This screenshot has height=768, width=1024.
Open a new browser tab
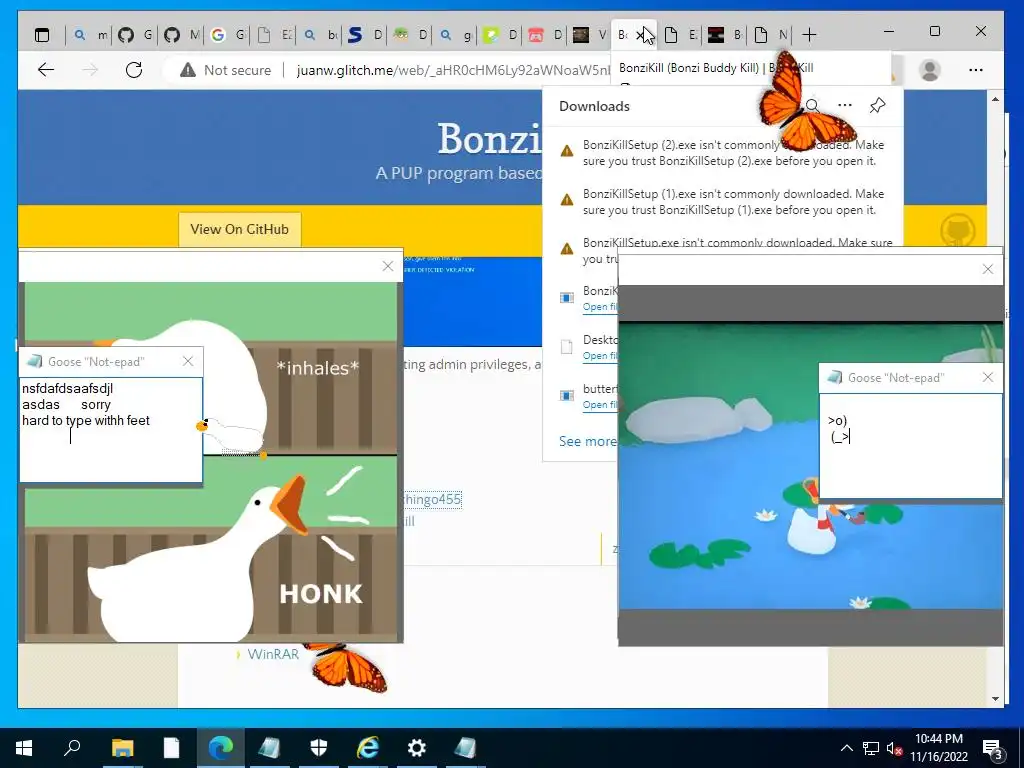point(808,35)
